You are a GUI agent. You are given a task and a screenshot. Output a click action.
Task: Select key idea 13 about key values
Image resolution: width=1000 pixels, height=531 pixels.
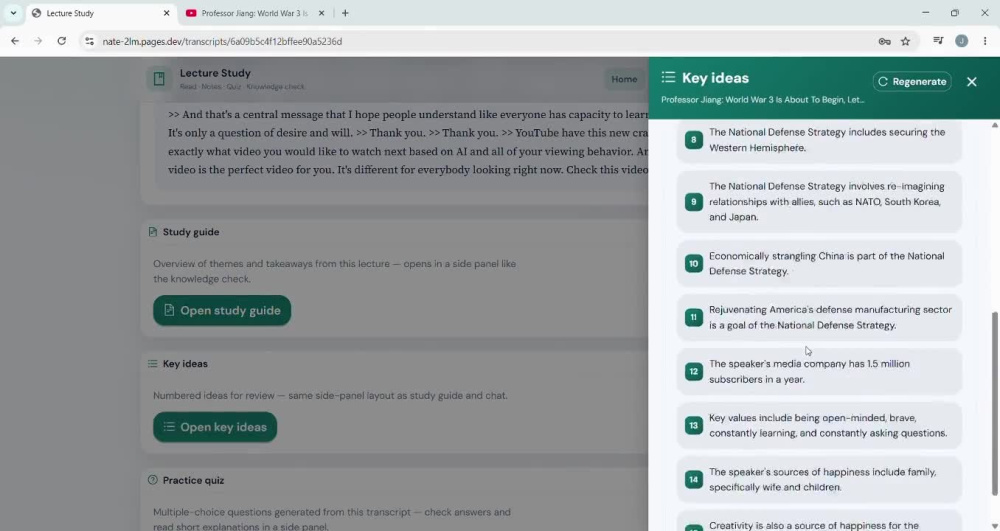(819, 426)
